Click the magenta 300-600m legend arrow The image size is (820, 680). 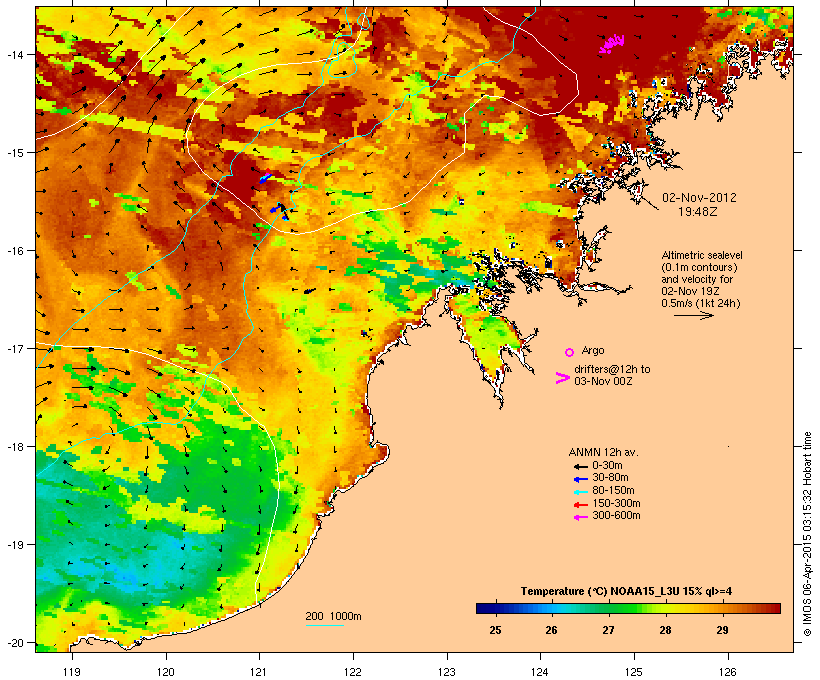pos(580,517)
